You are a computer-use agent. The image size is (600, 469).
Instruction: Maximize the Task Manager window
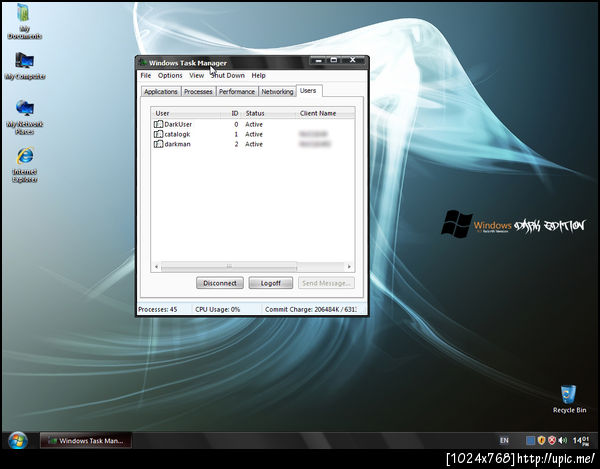334,60
